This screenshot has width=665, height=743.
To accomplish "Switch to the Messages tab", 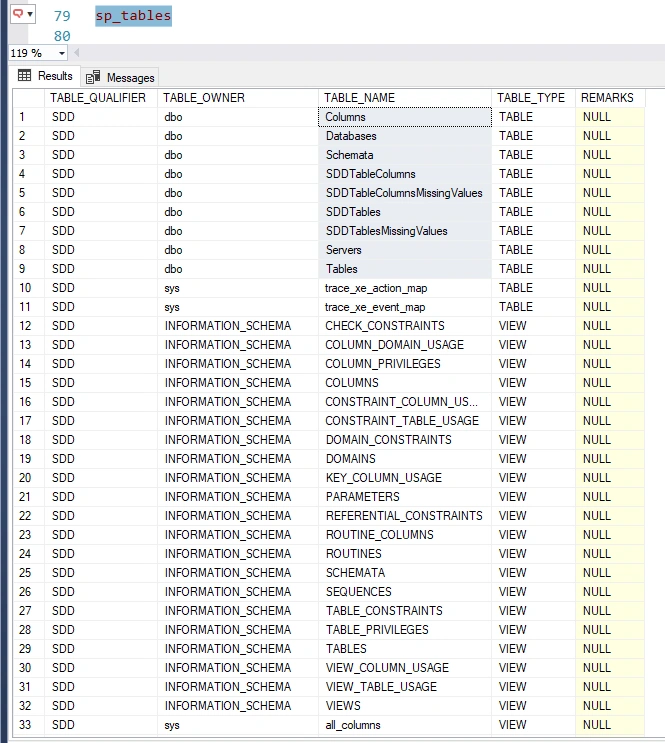I will [x=120, y=77].
